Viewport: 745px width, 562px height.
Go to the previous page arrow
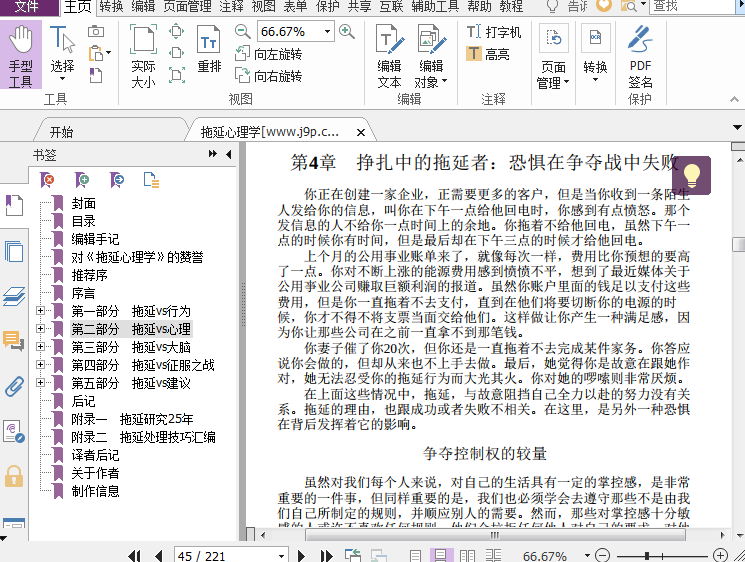pyautogui.click(x=159, y=556)
